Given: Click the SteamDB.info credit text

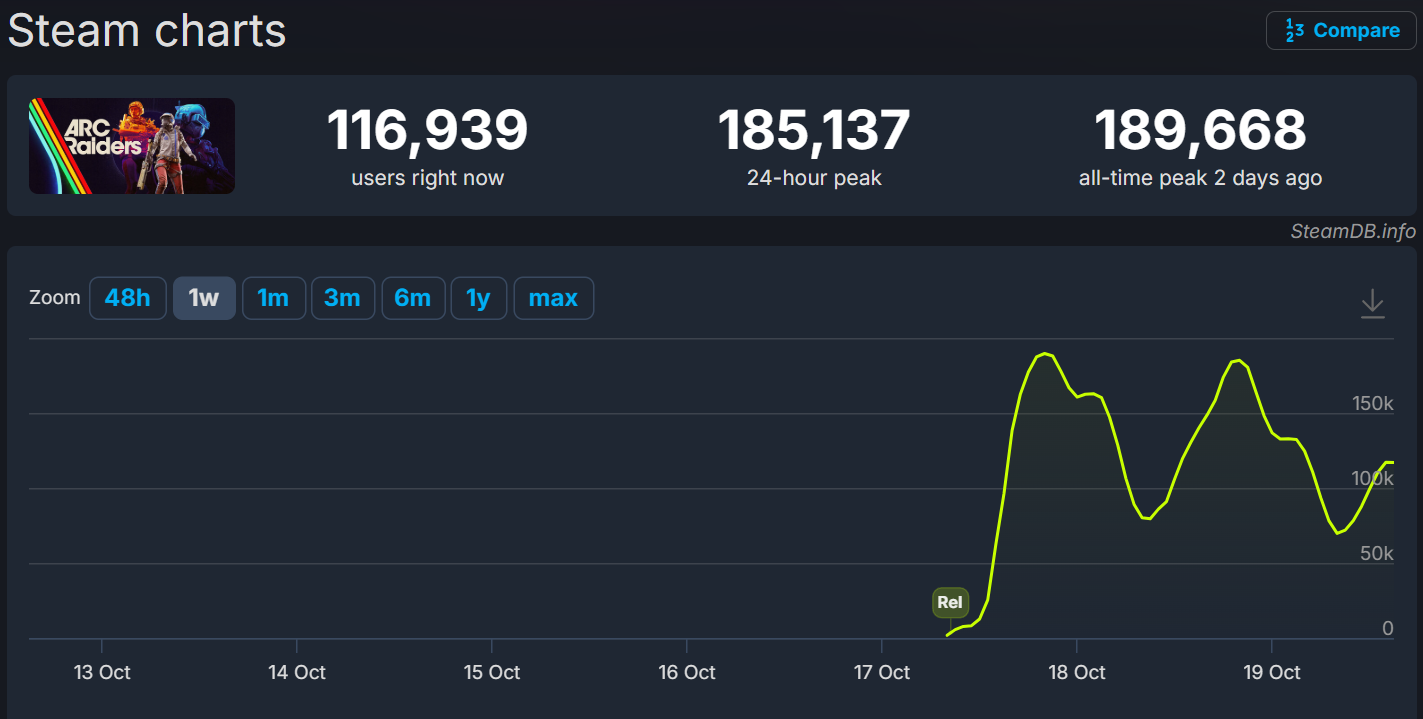Looking at the screenshot, I should coord(1353,231).
